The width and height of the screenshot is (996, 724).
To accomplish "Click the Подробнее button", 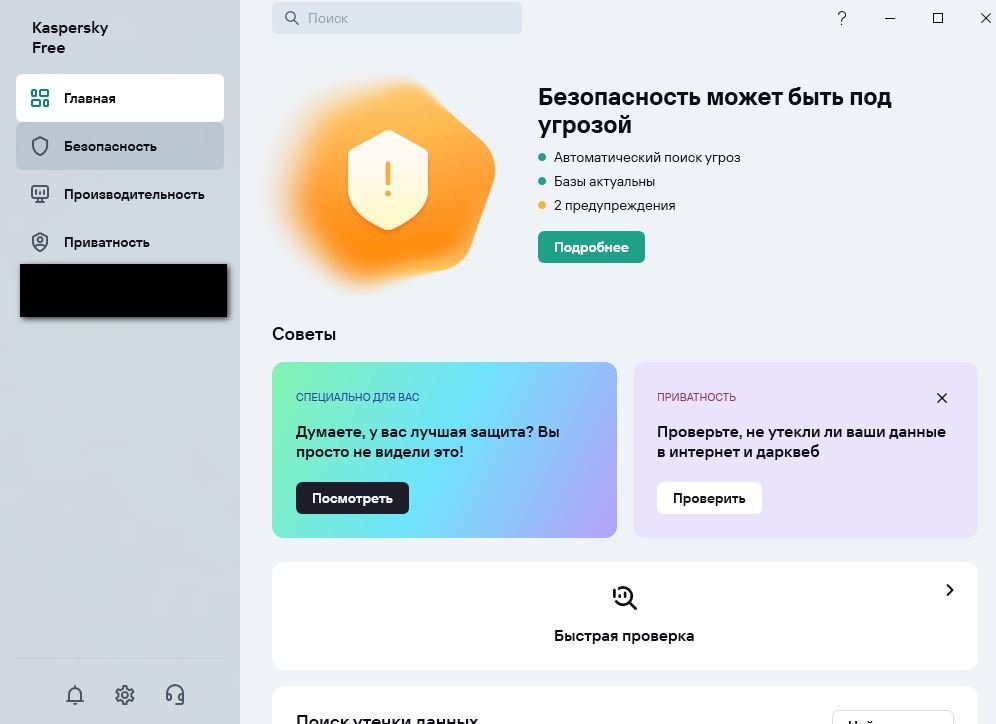I will click(x=591, y=247).
